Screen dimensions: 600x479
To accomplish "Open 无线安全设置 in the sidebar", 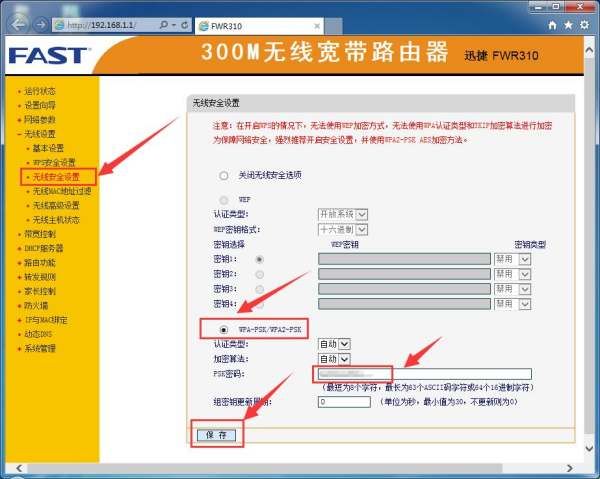I will click(x=56, y=177).
